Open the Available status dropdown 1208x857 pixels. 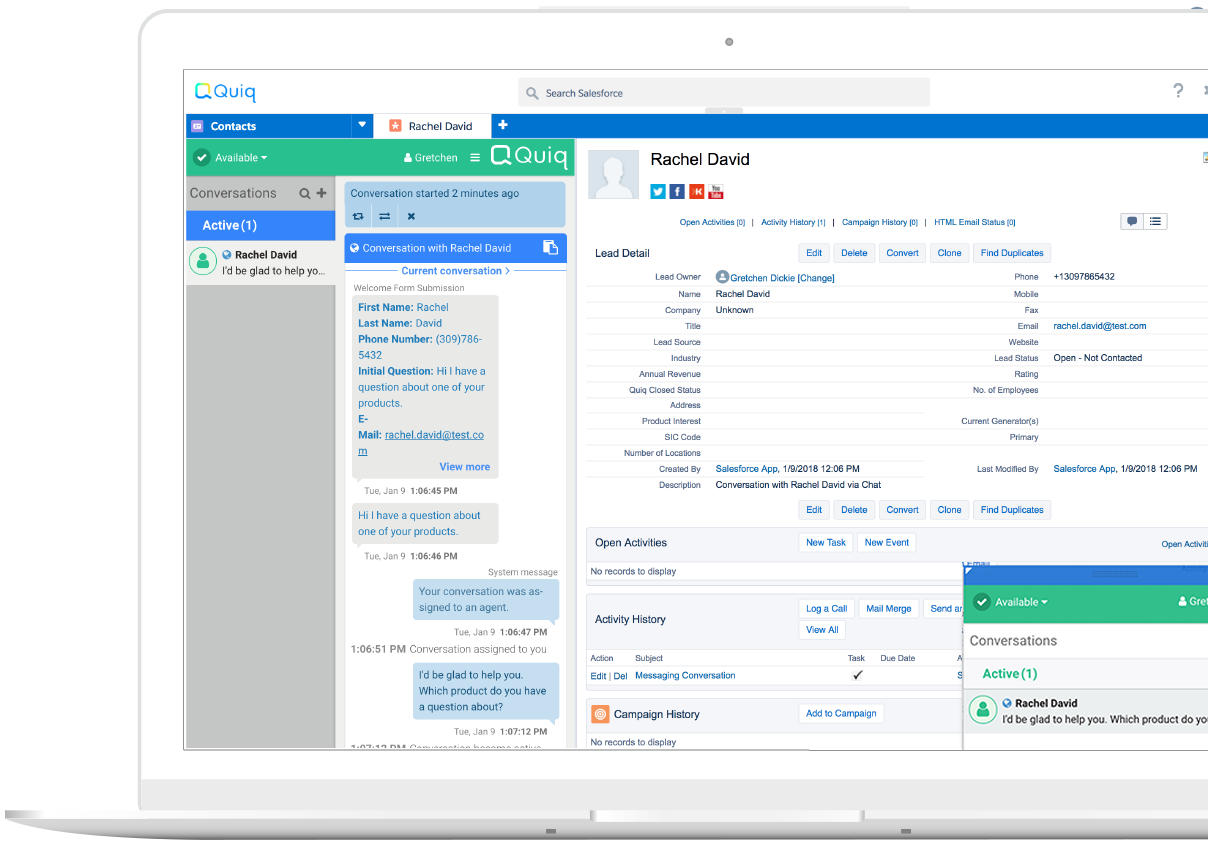241,158
